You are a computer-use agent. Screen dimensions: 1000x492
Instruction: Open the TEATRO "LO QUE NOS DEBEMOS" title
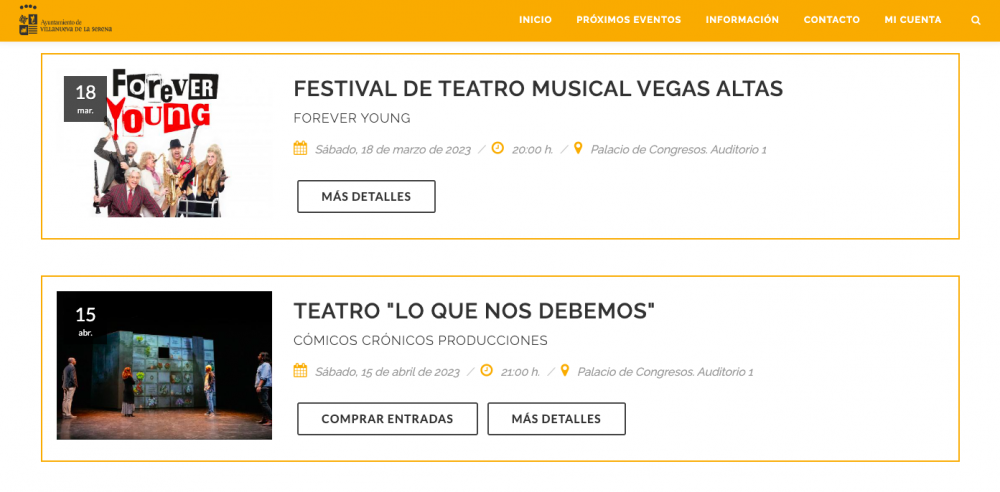[x=474, y=311]
